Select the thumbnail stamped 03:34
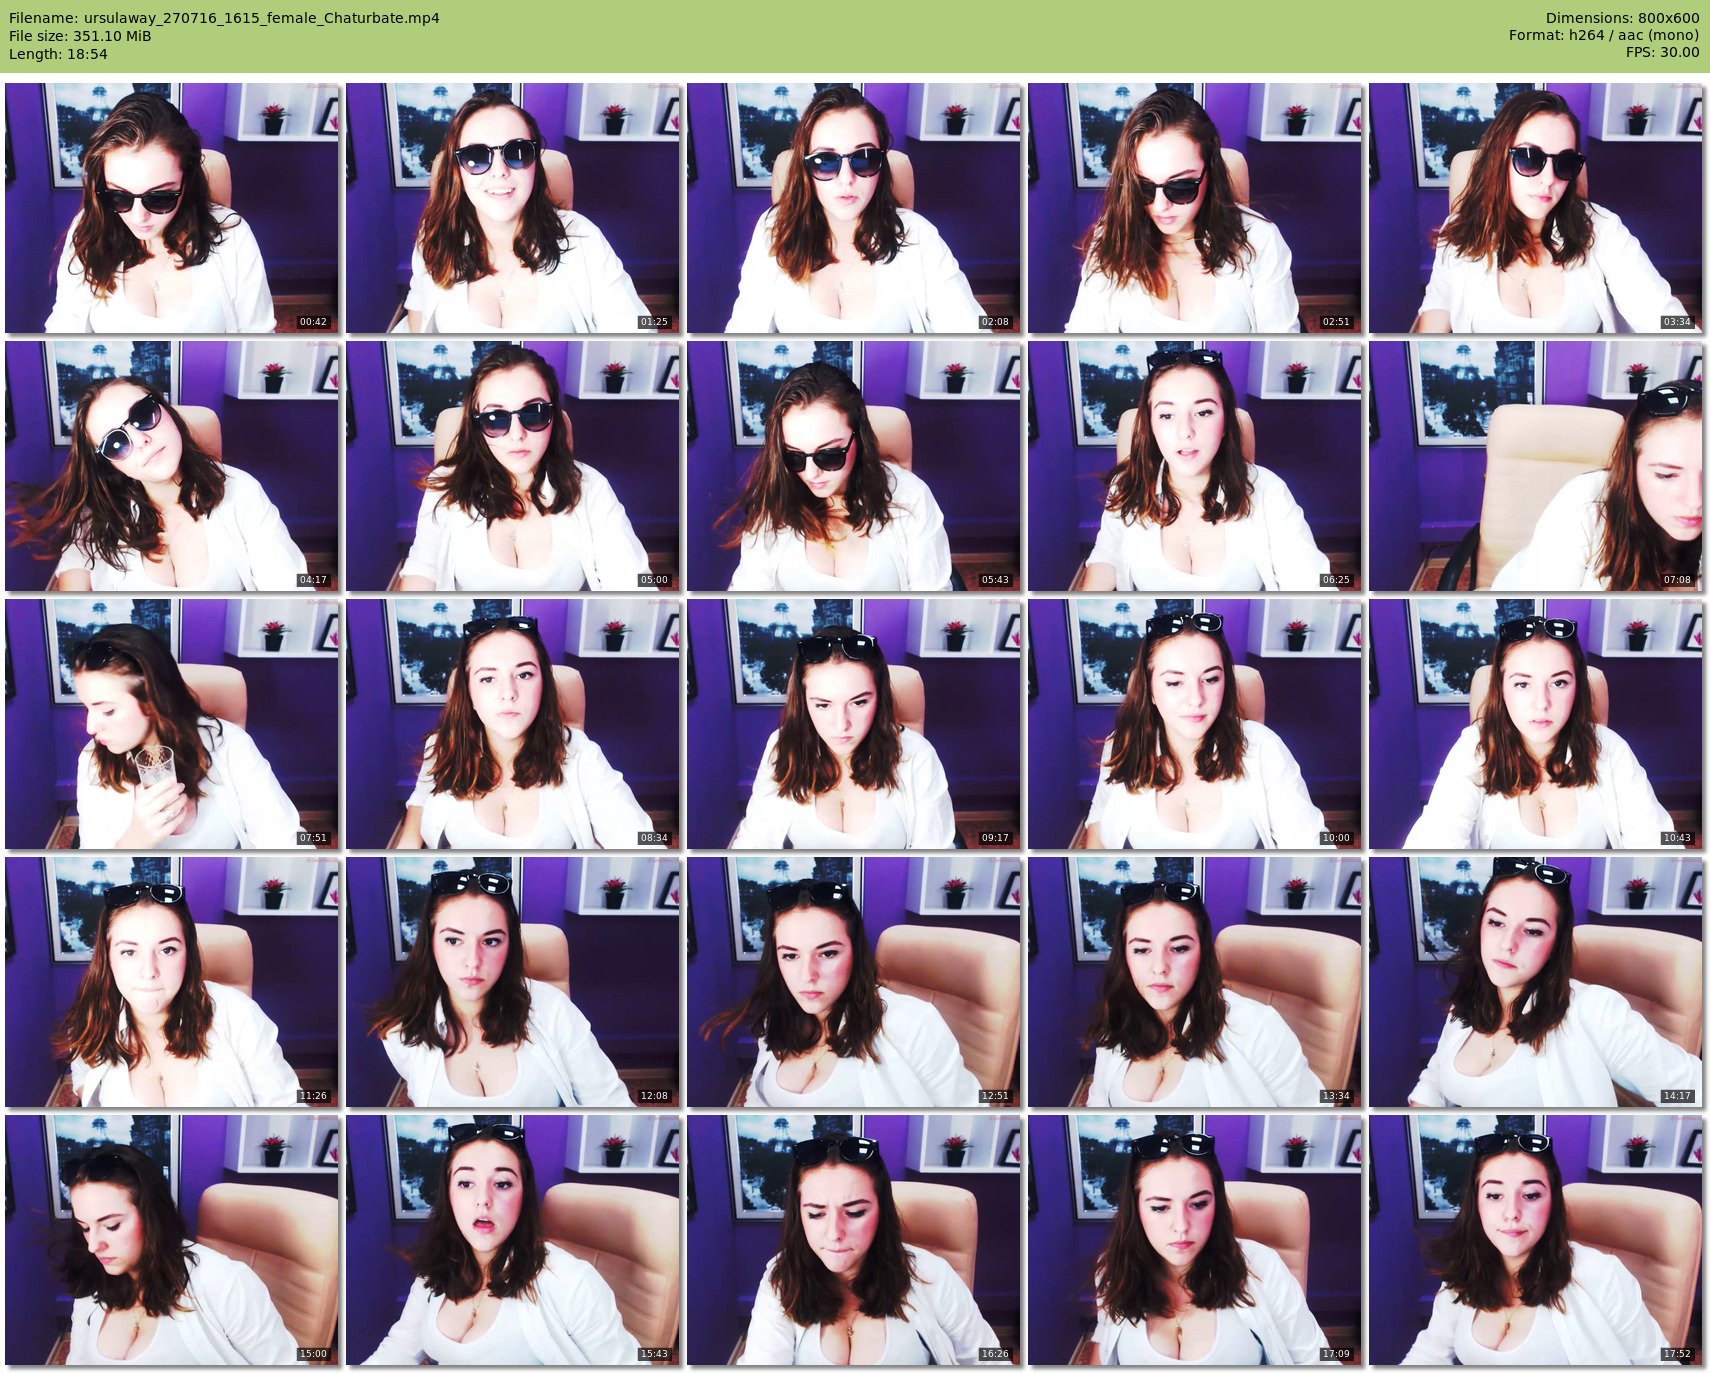Screen dimensions: 1710x1373 coord(1536,208)
